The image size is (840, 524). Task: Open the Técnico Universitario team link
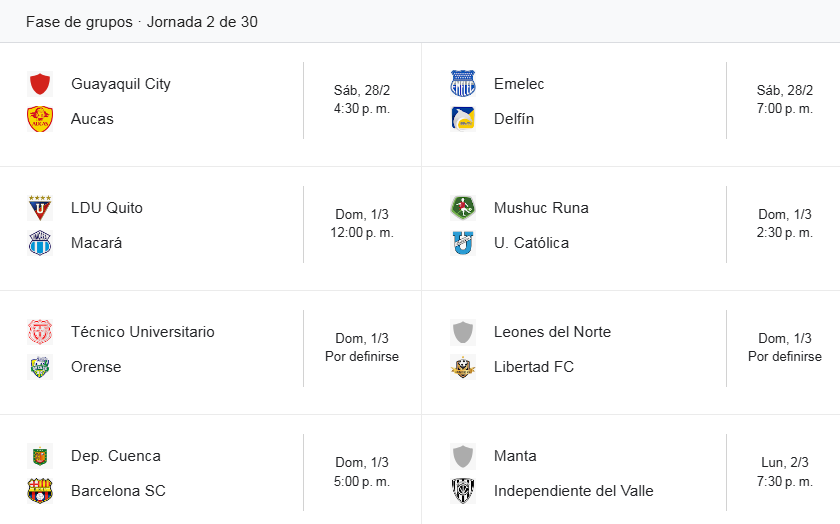[143, 332]
